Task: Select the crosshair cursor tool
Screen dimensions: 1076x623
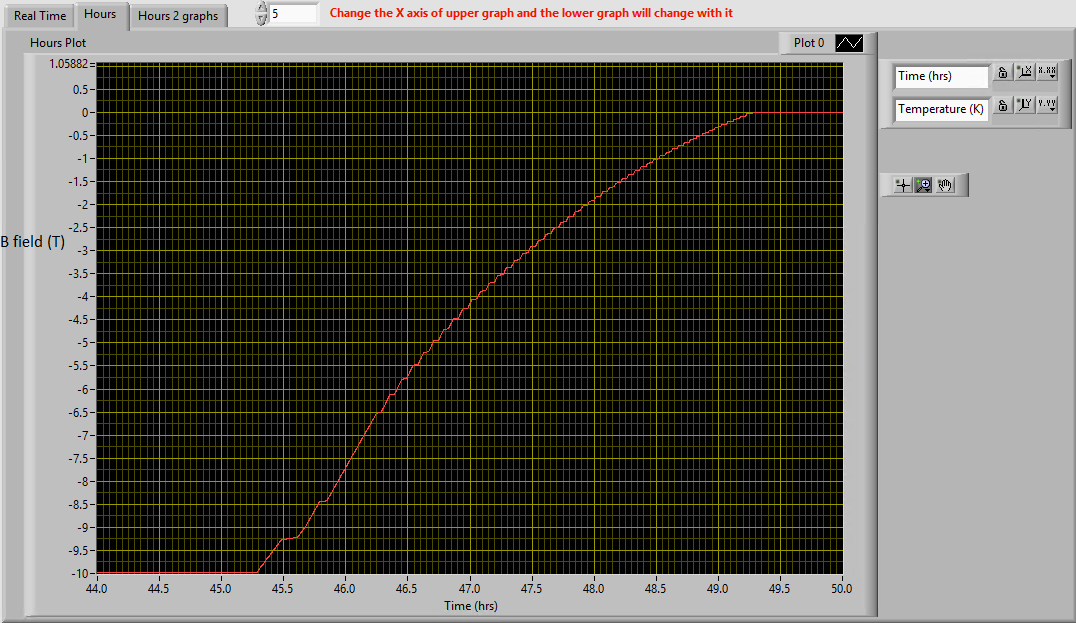Action: point(903,185)
